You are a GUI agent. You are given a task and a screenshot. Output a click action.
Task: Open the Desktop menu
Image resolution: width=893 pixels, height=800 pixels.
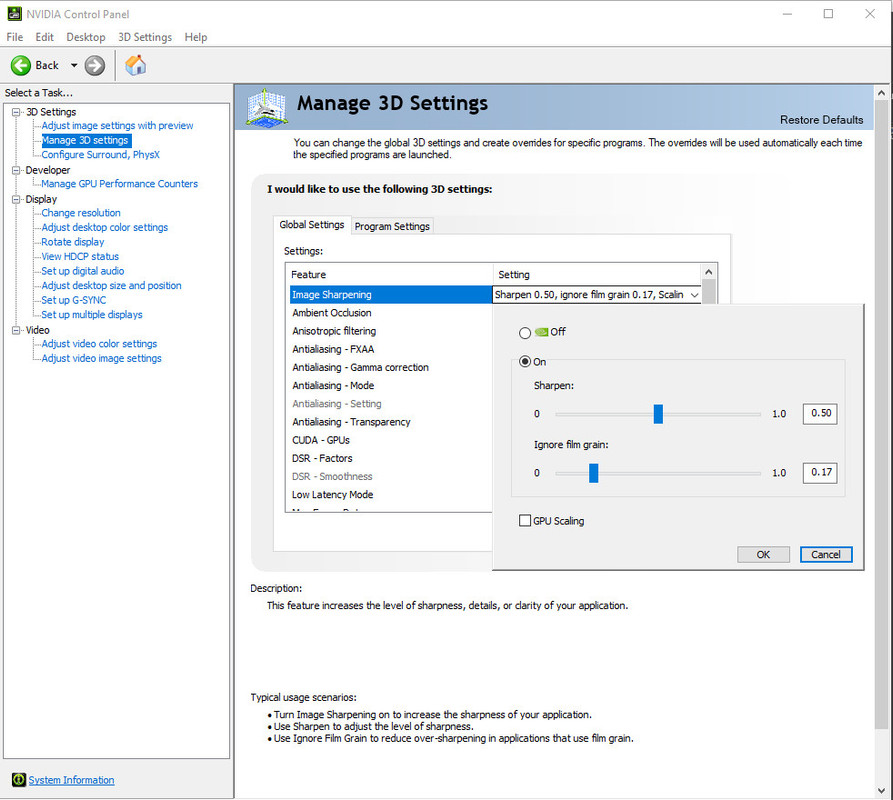(x=86, y=37)
